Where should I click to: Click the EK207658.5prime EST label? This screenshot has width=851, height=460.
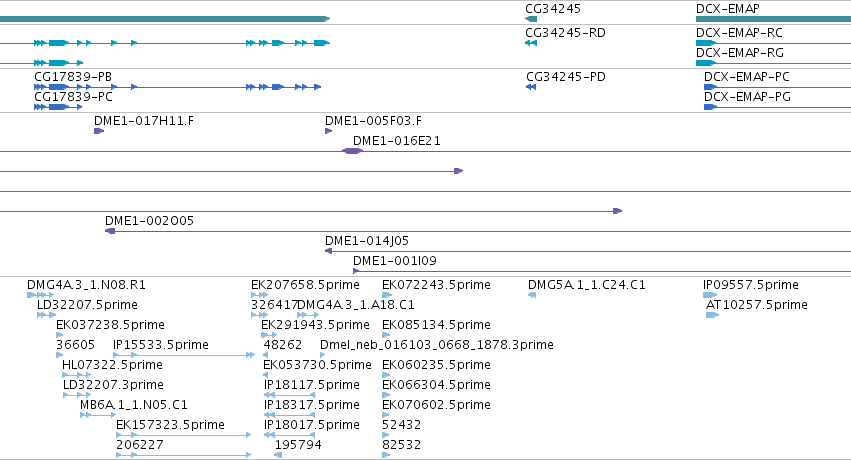[x=305, y=284]
